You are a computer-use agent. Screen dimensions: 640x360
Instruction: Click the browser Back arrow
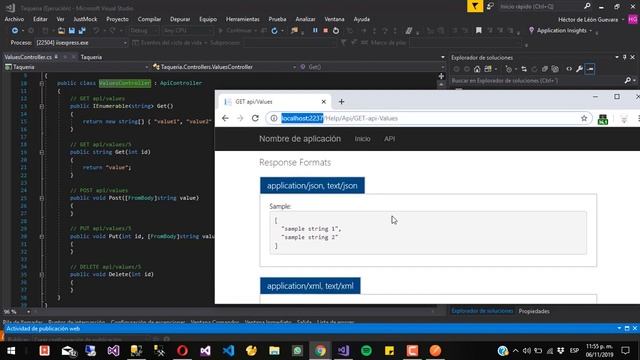[225, 118]
